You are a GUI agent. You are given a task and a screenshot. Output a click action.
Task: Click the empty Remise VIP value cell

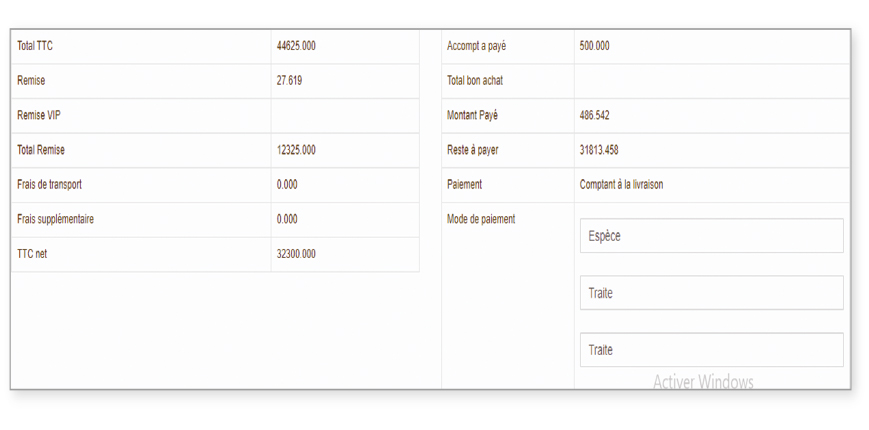345,115
